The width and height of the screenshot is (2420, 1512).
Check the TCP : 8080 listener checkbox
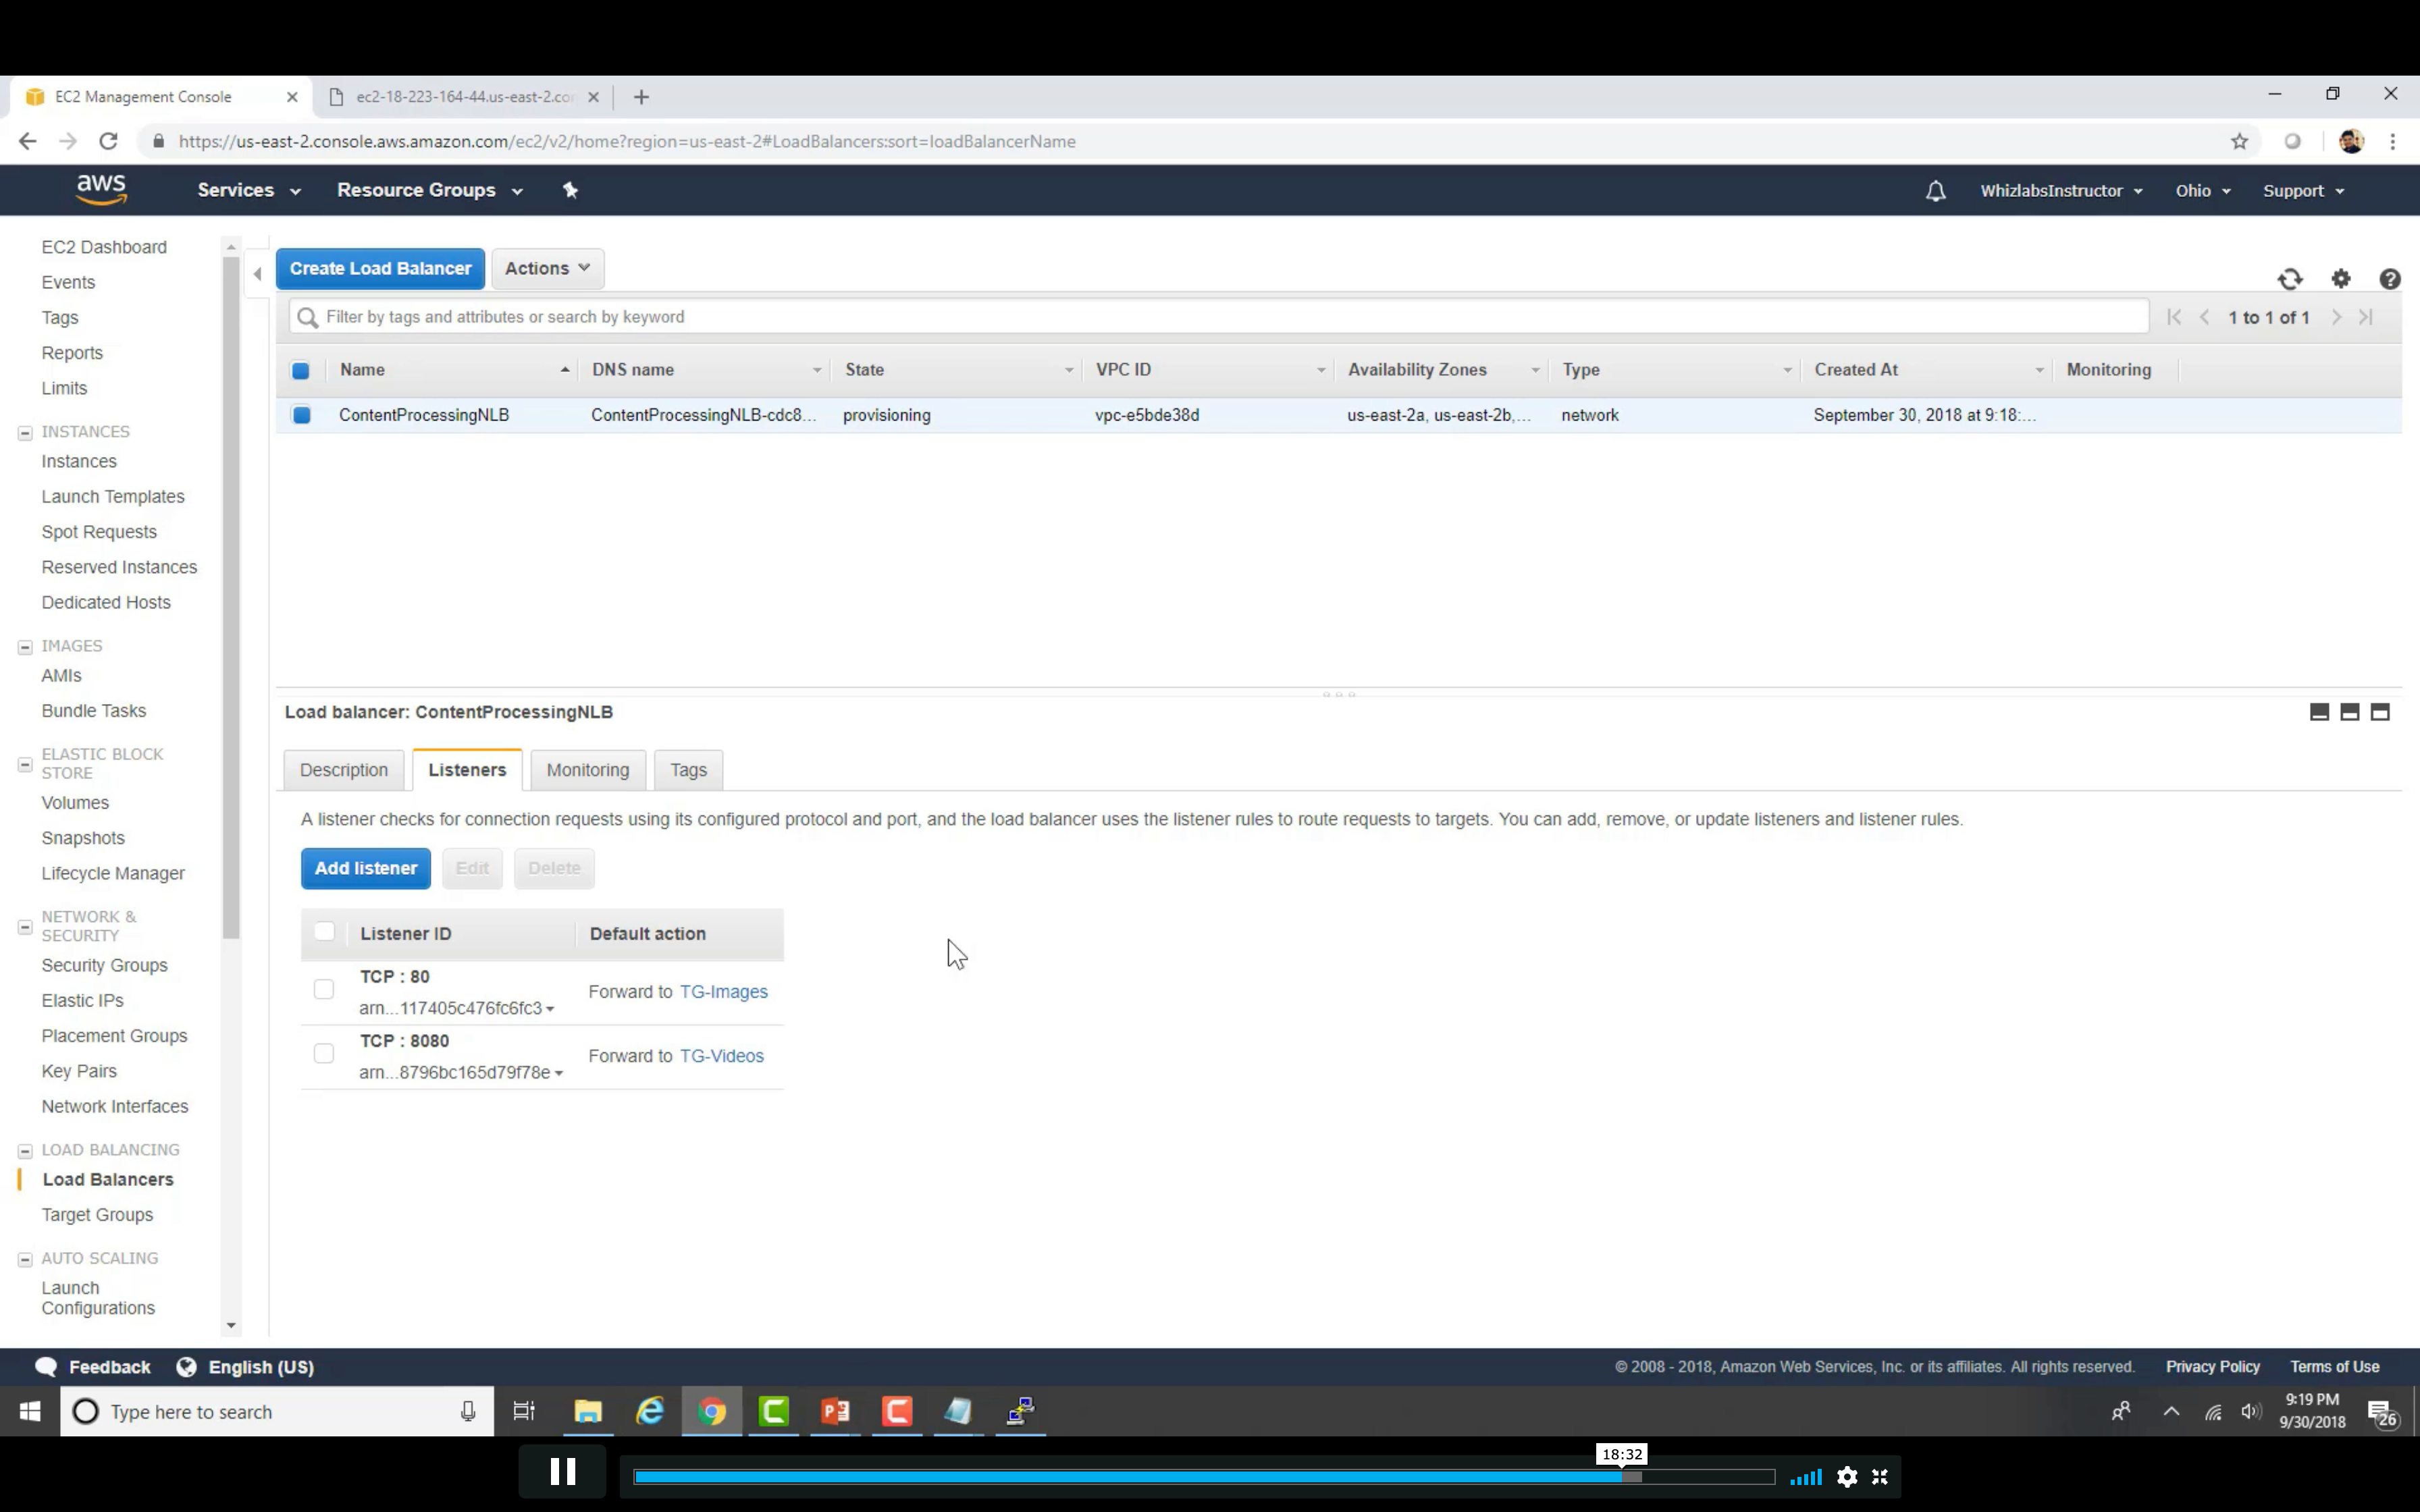[323, 1054]
